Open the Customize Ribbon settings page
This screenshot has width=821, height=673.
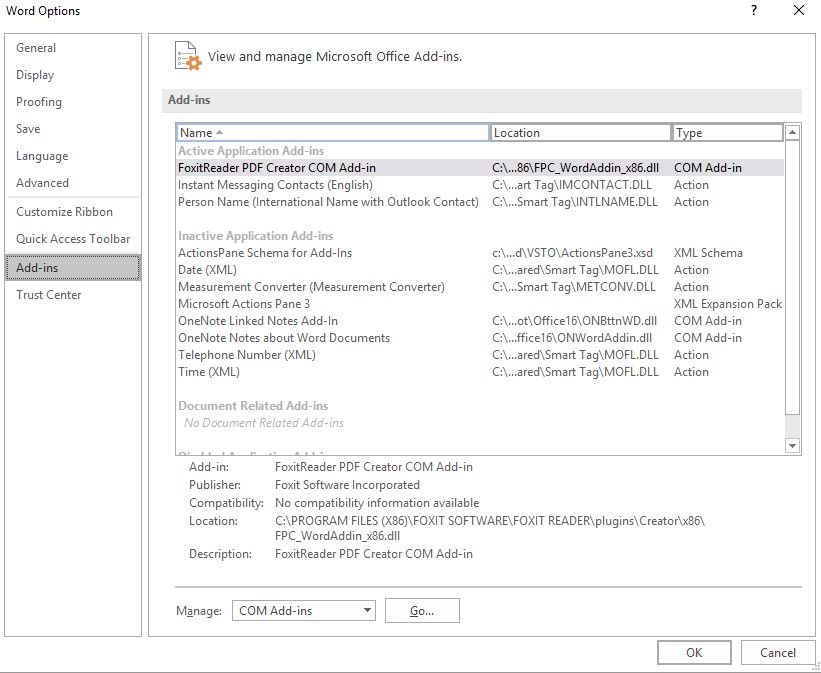(63, 211)
